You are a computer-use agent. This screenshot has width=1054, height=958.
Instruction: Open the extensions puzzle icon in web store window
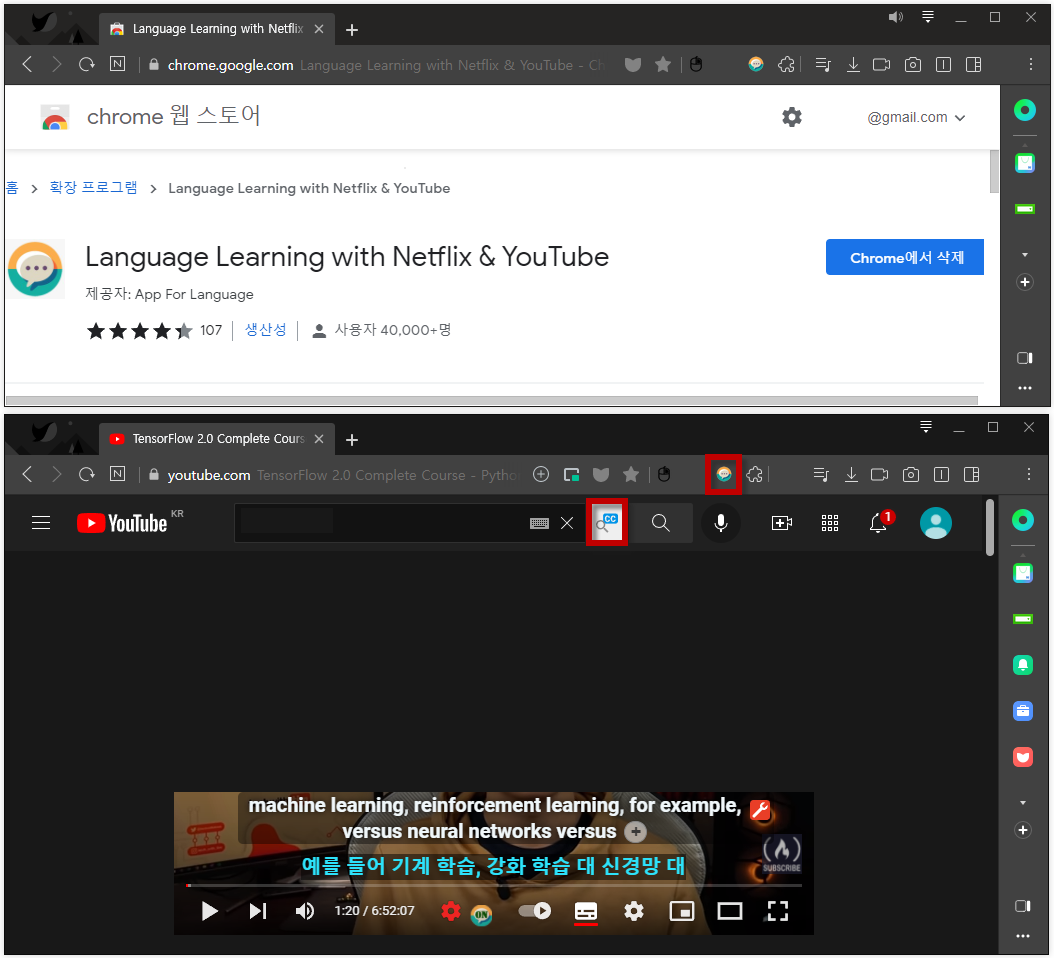786,65
